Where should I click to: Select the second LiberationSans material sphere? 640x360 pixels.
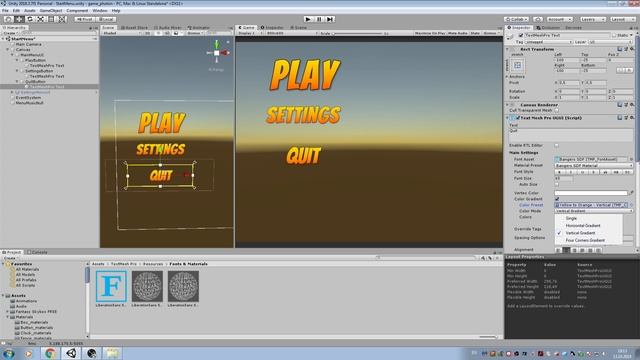click(x=147, y=287)
